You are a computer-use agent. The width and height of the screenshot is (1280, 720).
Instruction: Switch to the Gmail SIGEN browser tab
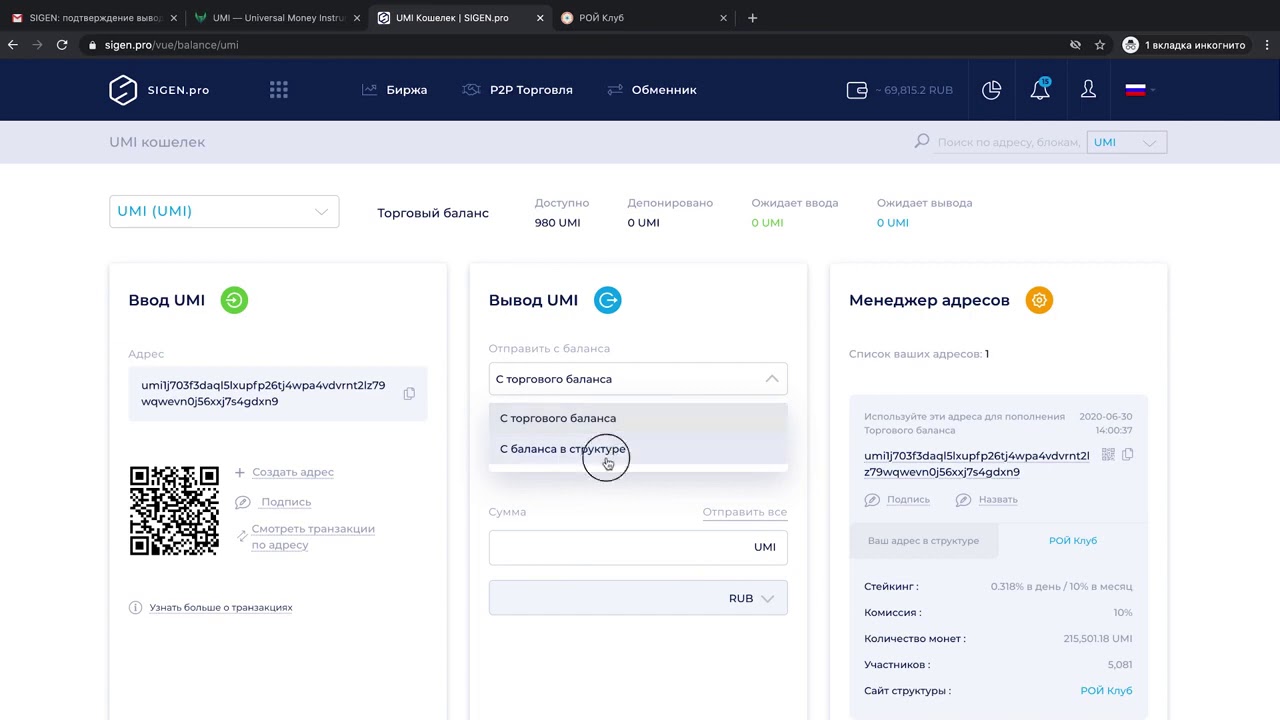[92, 18]
